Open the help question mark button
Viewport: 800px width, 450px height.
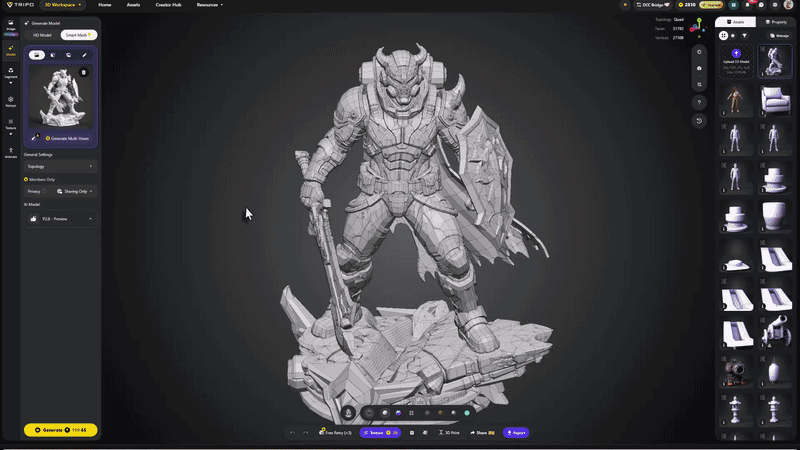tap(699, 103)
